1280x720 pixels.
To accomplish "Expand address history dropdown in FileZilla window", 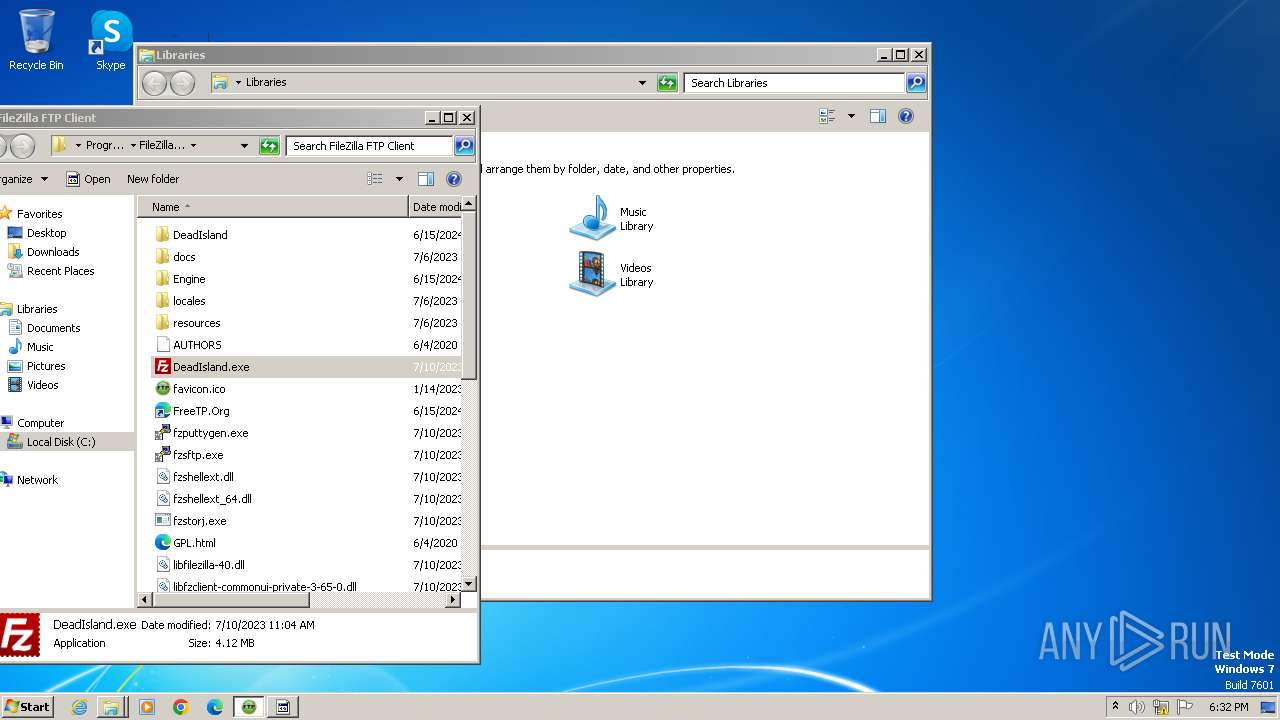I will point(244,146).
